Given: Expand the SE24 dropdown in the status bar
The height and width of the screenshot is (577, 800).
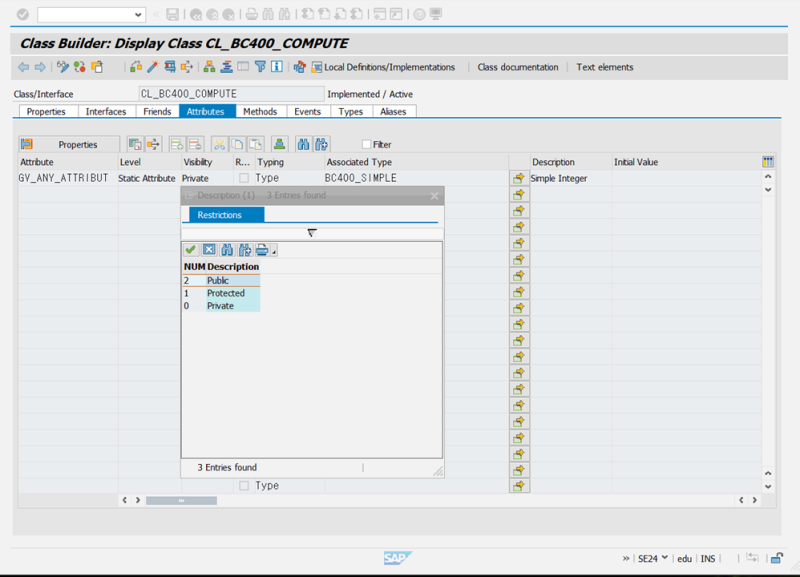Looking at the screenshot, I should click(664, 558).
